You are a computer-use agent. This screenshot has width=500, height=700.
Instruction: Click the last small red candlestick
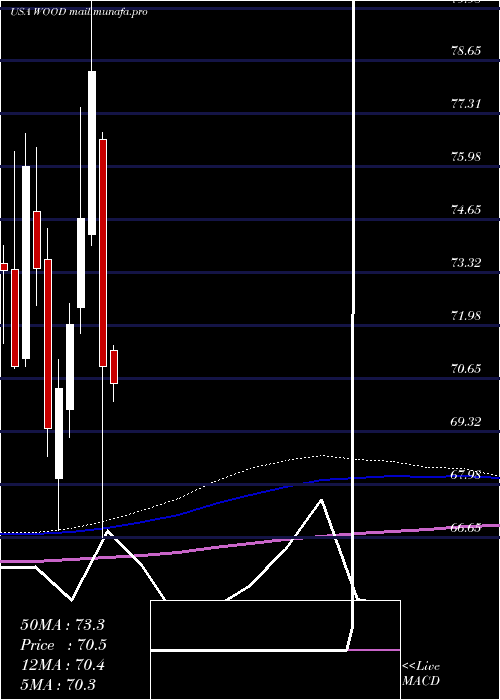[x=114, y=367]
